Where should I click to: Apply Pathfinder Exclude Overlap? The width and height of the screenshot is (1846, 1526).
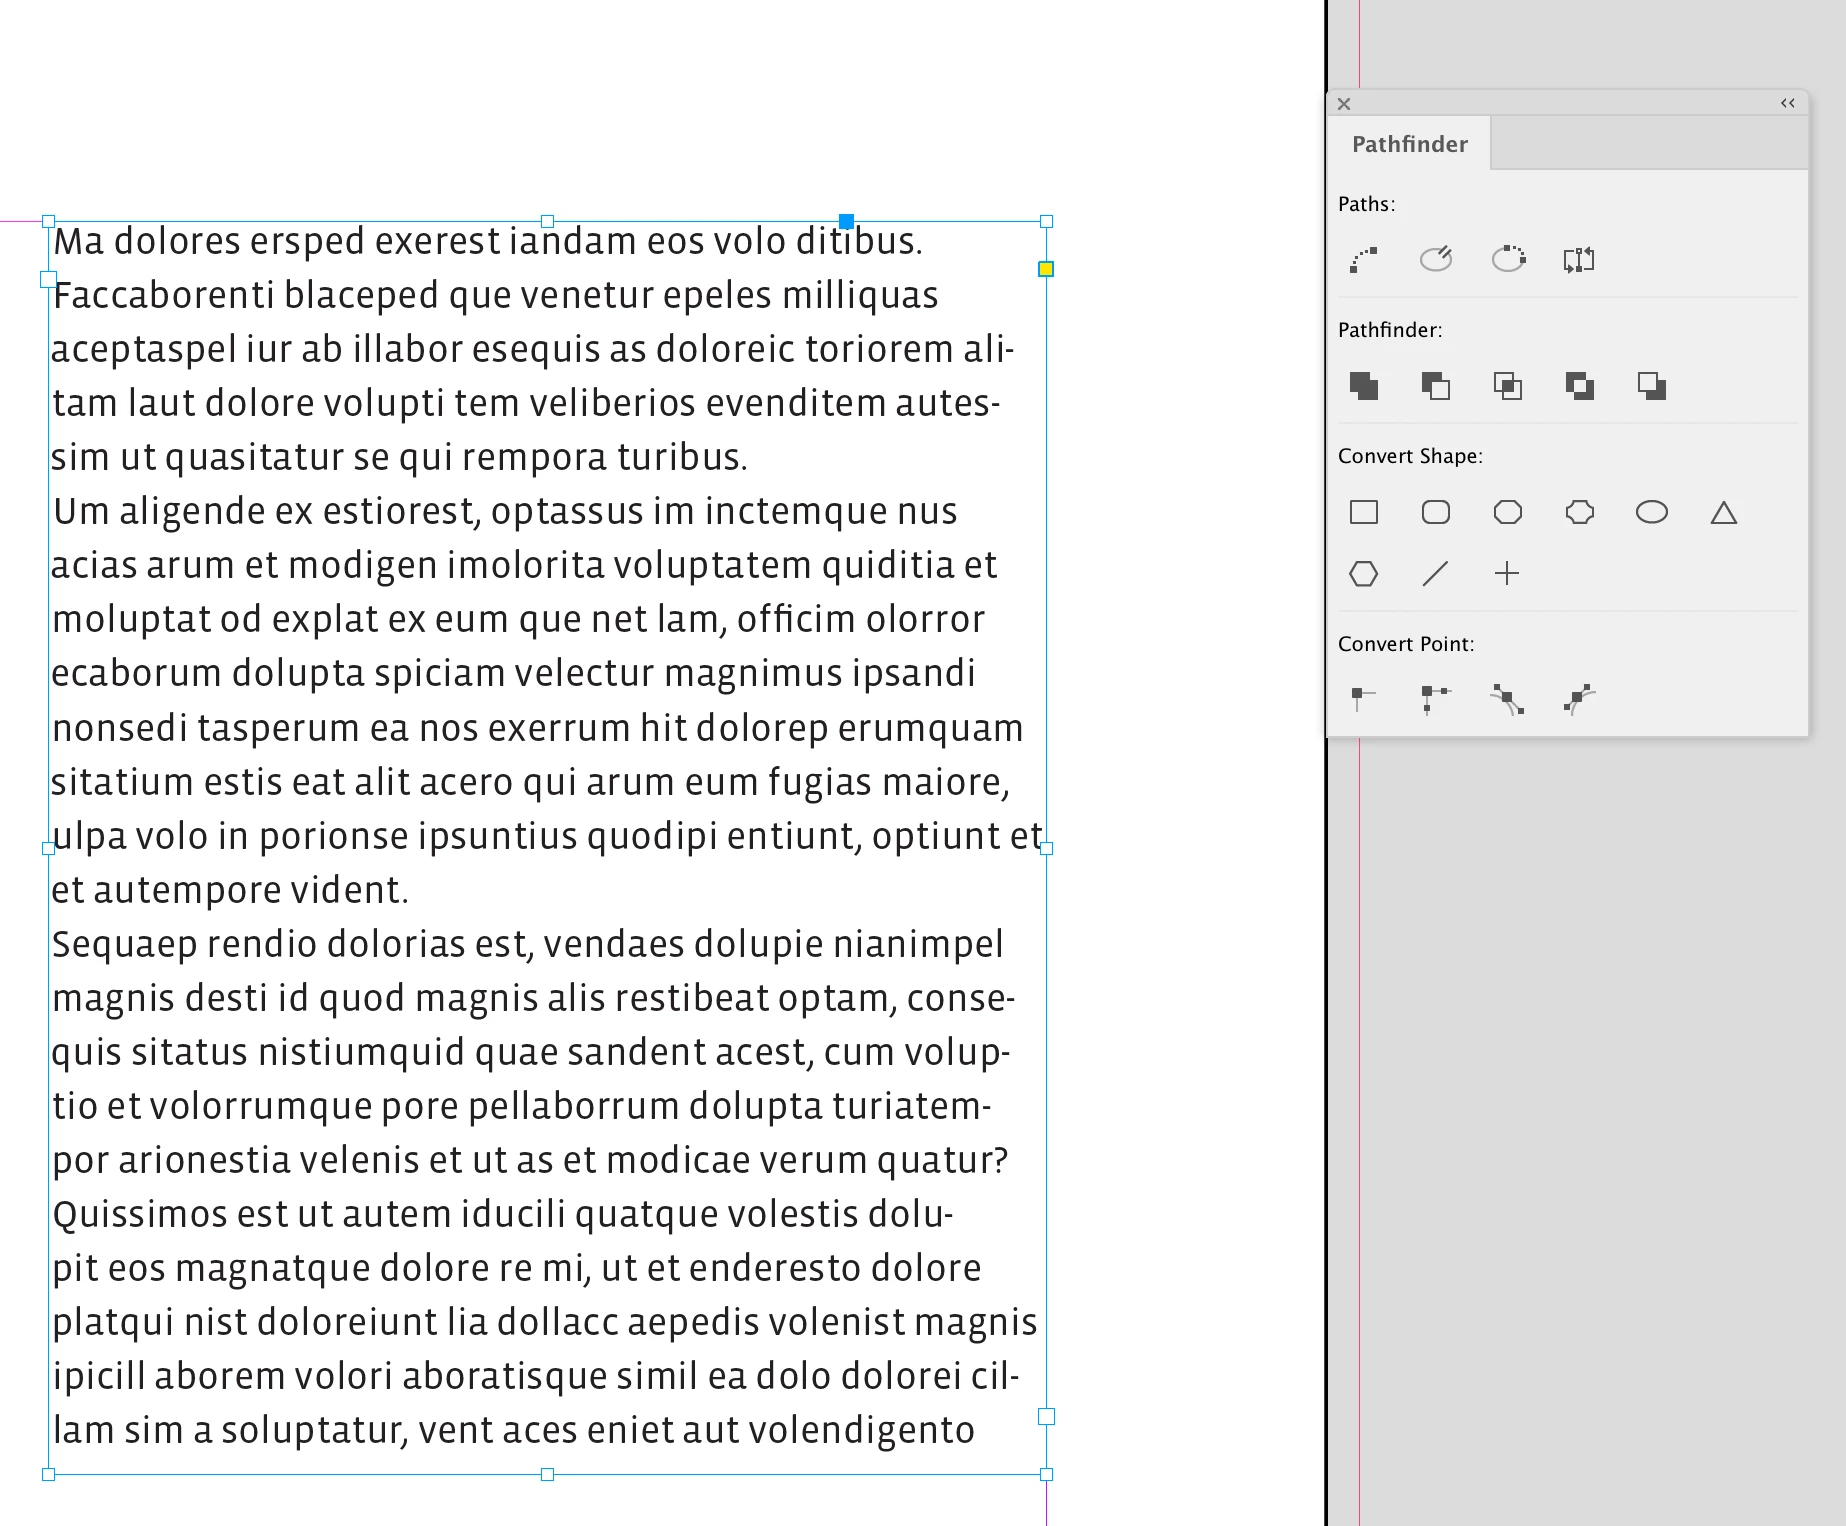(x=1580, y=386)
